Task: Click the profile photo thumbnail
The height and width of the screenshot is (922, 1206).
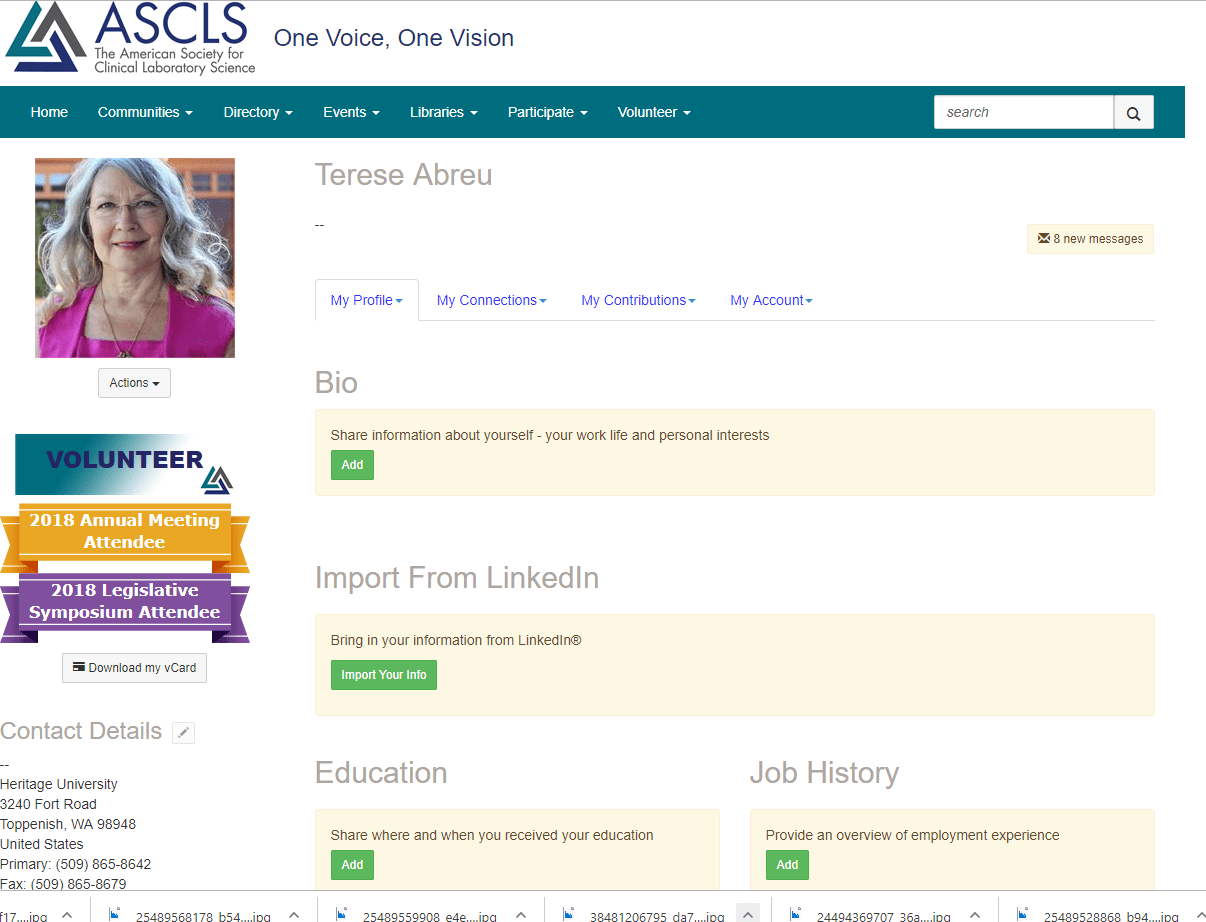Action: pos(135,258)
